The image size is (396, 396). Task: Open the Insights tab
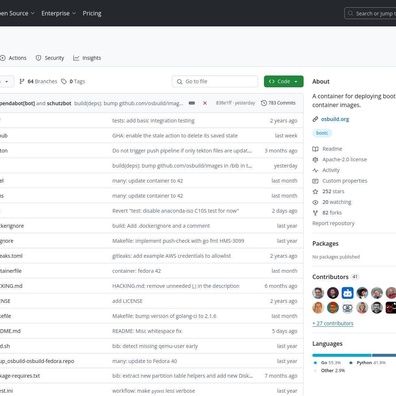coord(87,58)
